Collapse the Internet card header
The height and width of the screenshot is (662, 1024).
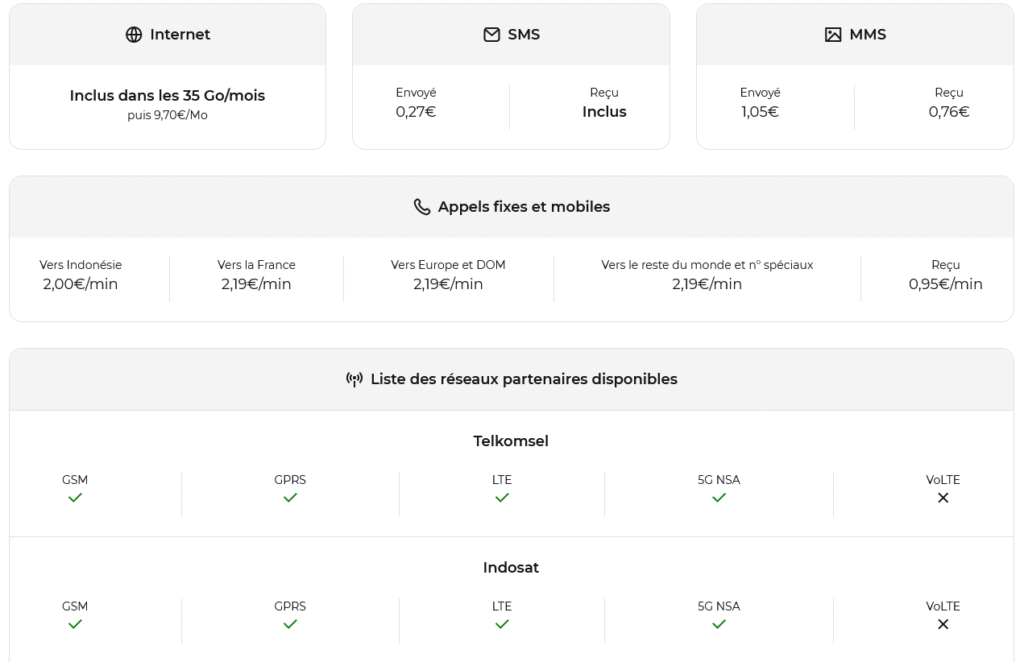point(167,33)
